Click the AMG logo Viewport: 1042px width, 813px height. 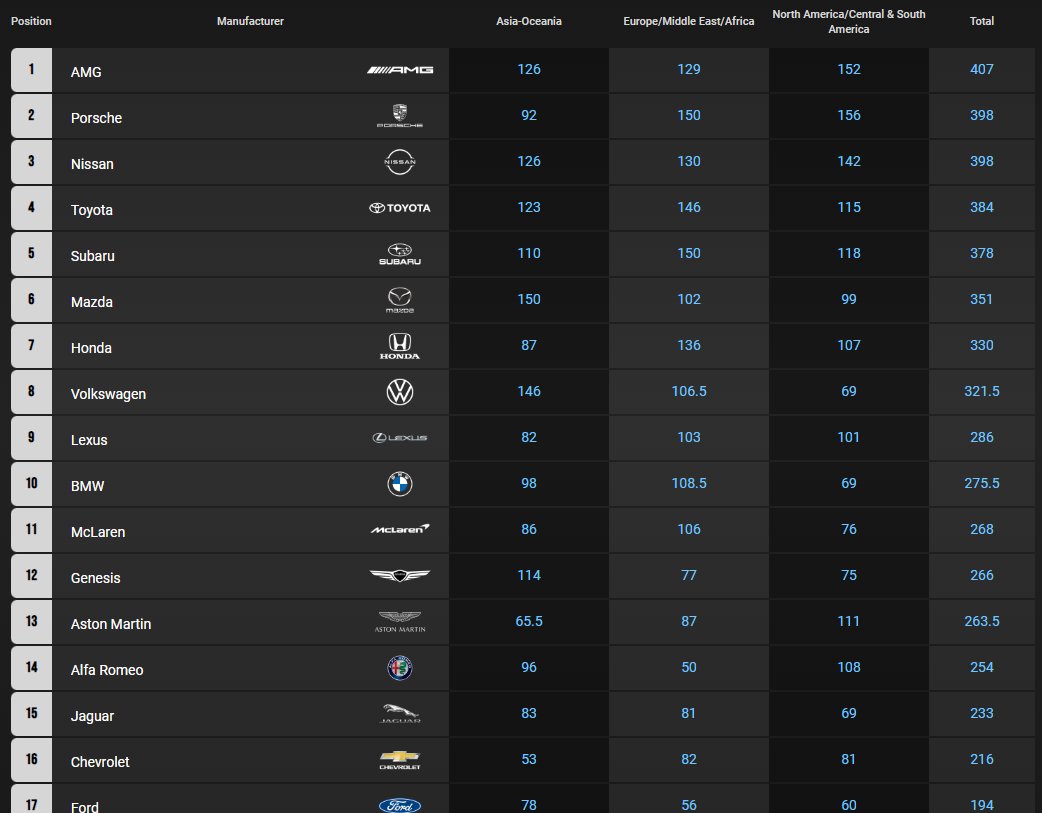click(400, 70)
